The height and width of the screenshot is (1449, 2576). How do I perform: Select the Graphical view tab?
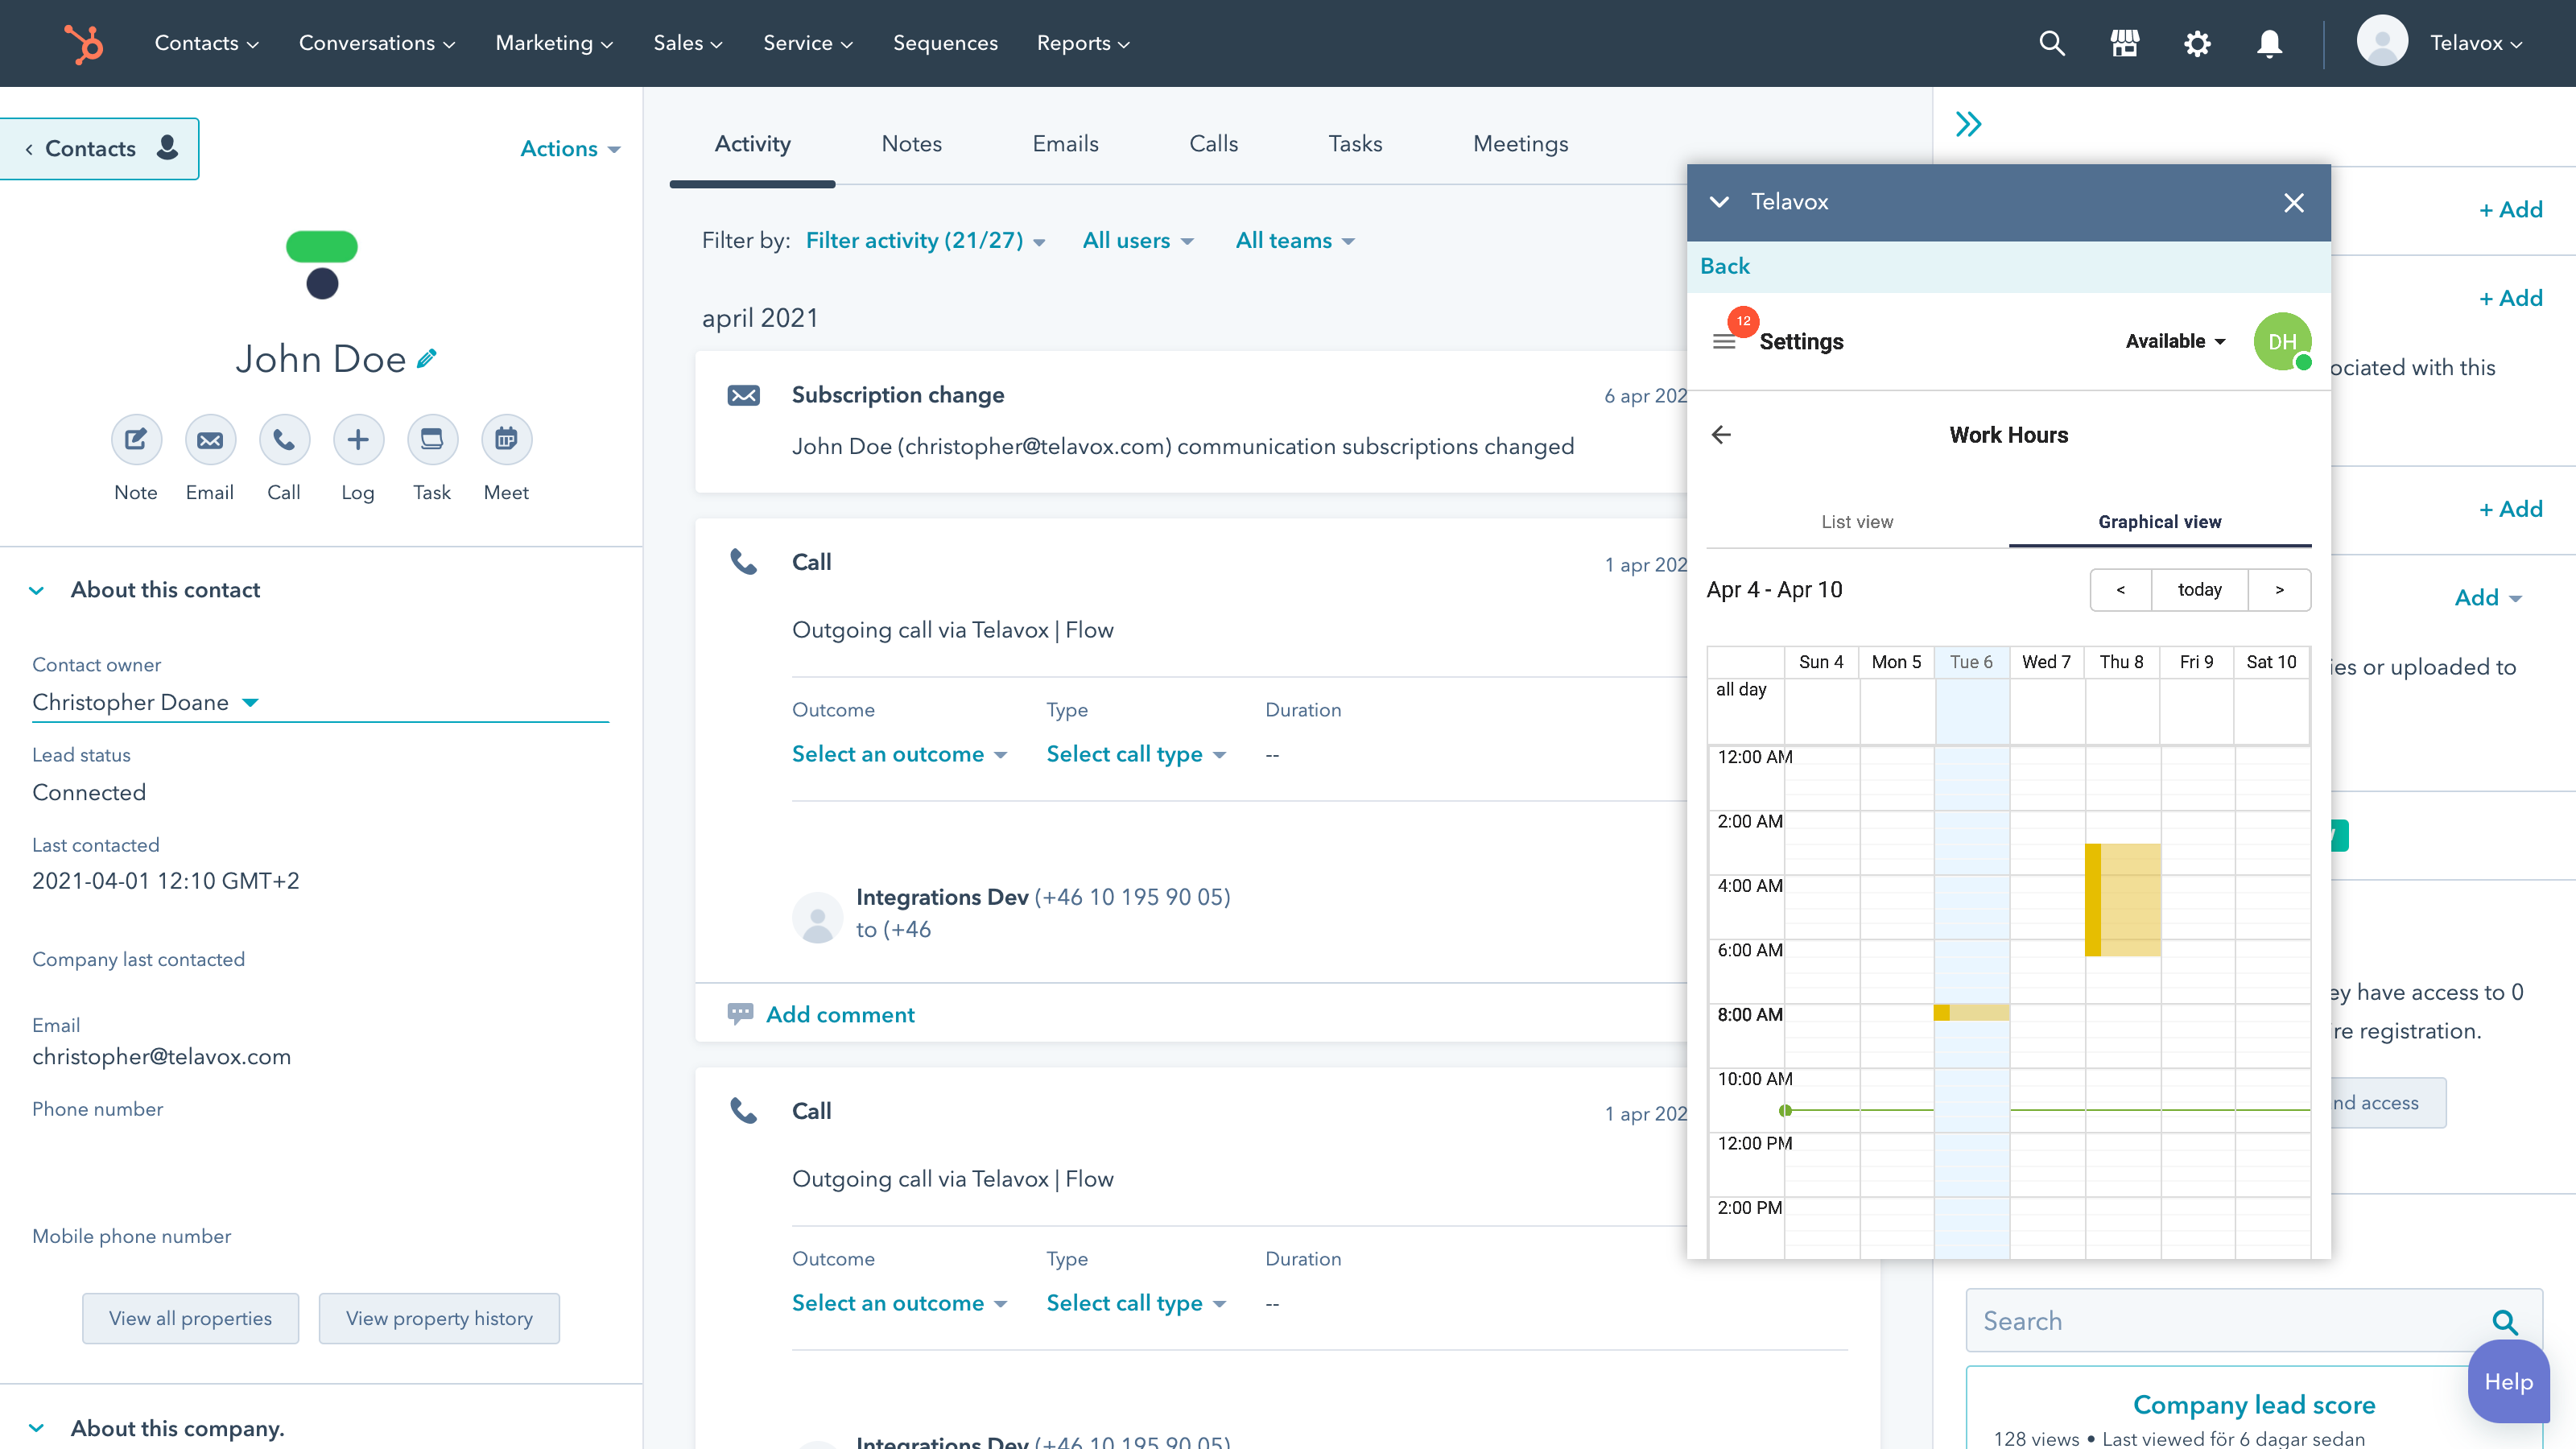(x=2160, y=521)
